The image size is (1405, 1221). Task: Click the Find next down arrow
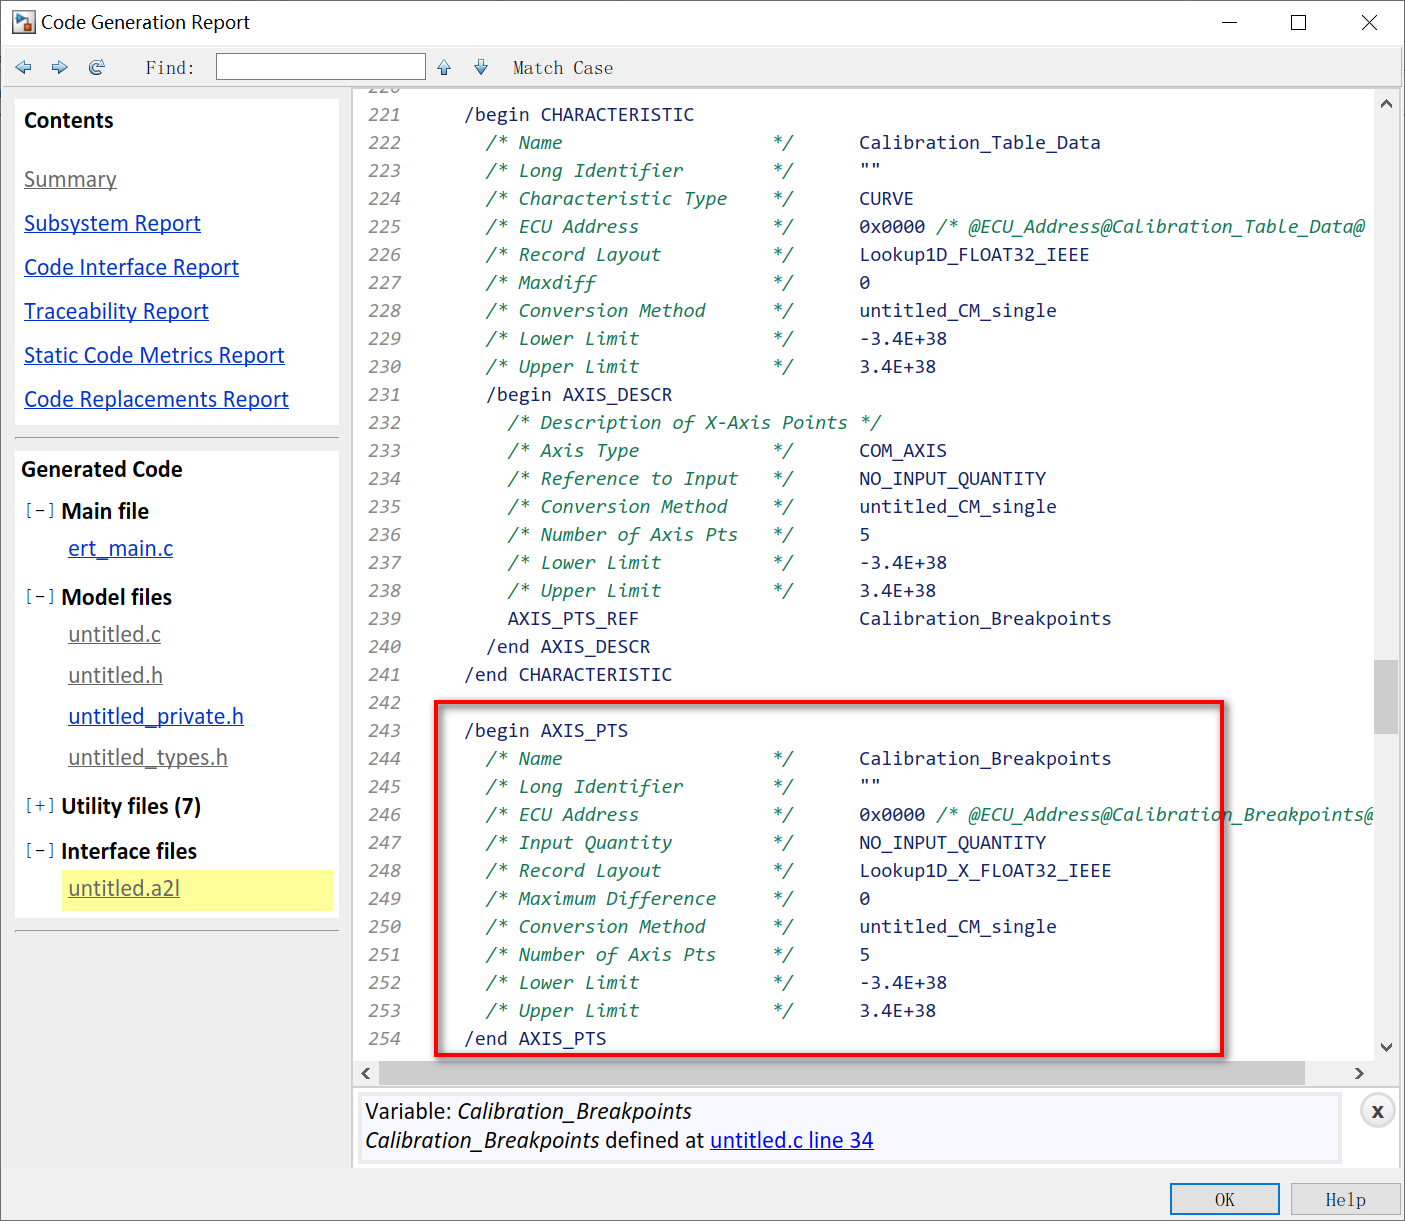(481, 67)
